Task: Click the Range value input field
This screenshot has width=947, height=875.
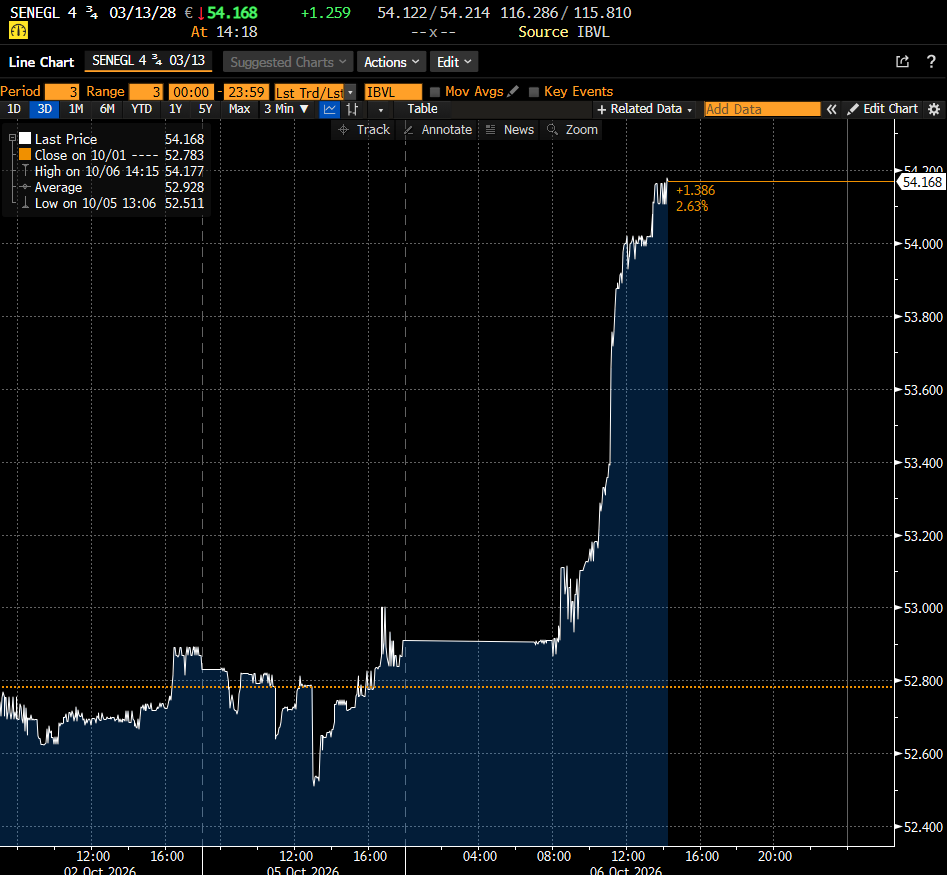Action: click(146, 92)
